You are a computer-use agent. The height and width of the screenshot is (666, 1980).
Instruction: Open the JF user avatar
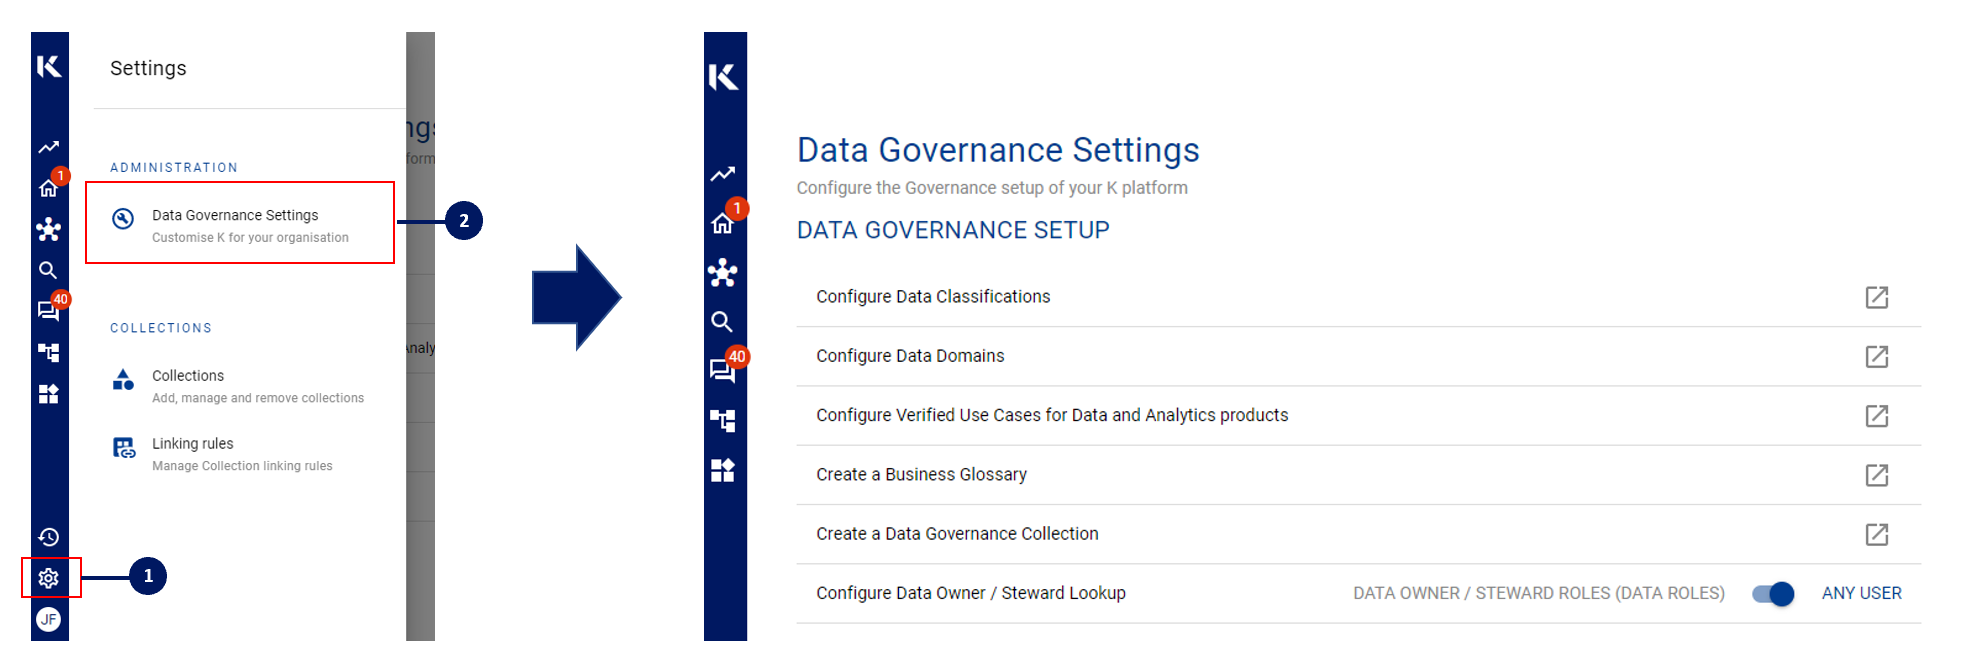48,619
